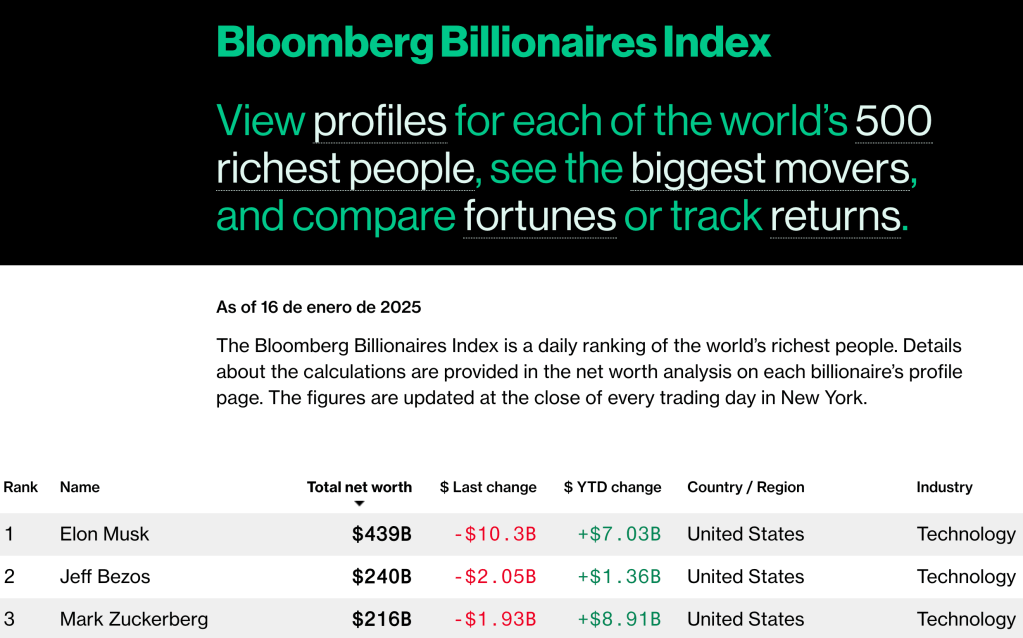Open Elon Musk's profile
1023x638 pixels.
pyautogui.click(x=104, y=534)
